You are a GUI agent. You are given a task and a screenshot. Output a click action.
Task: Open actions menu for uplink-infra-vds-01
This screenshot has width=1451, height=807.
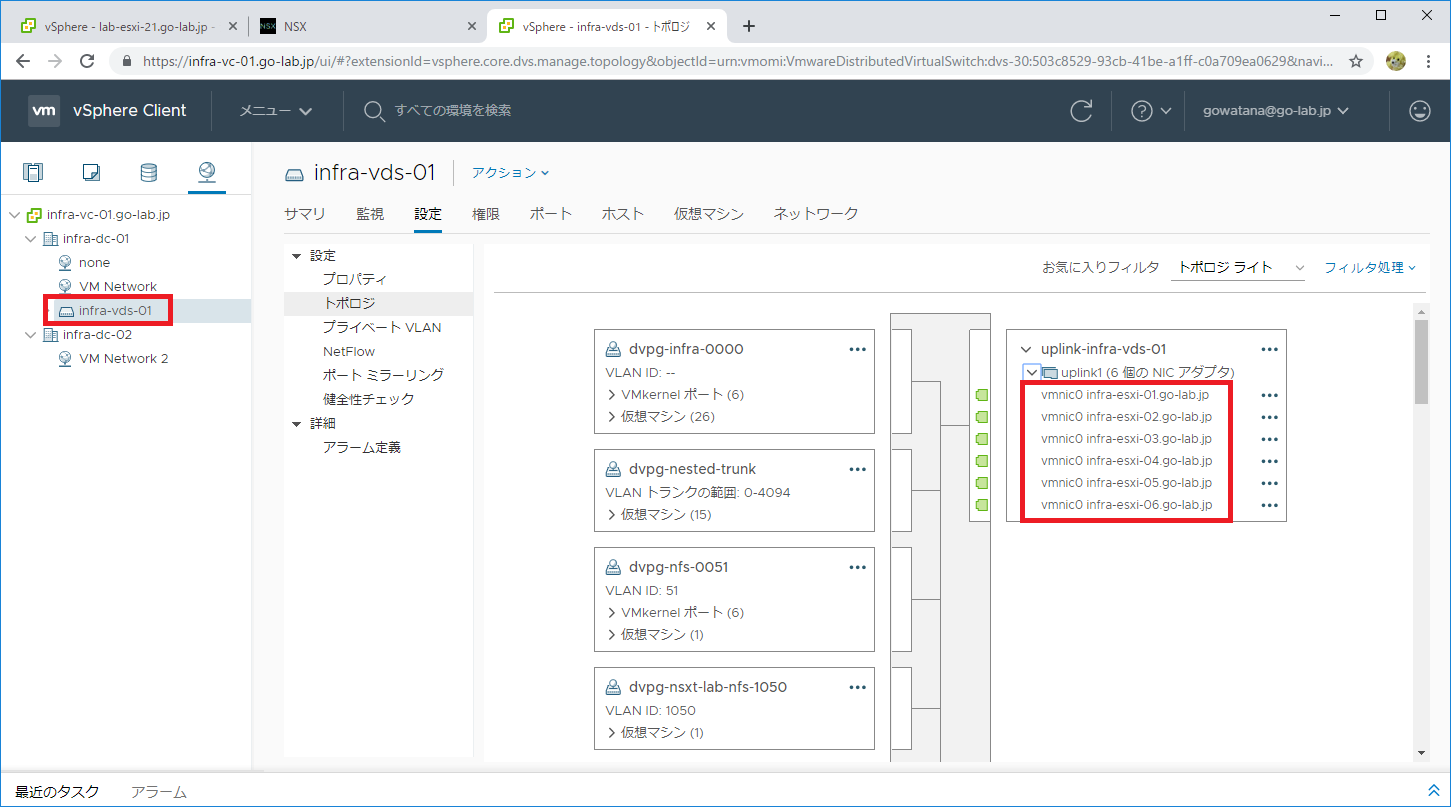point(1270,349)
